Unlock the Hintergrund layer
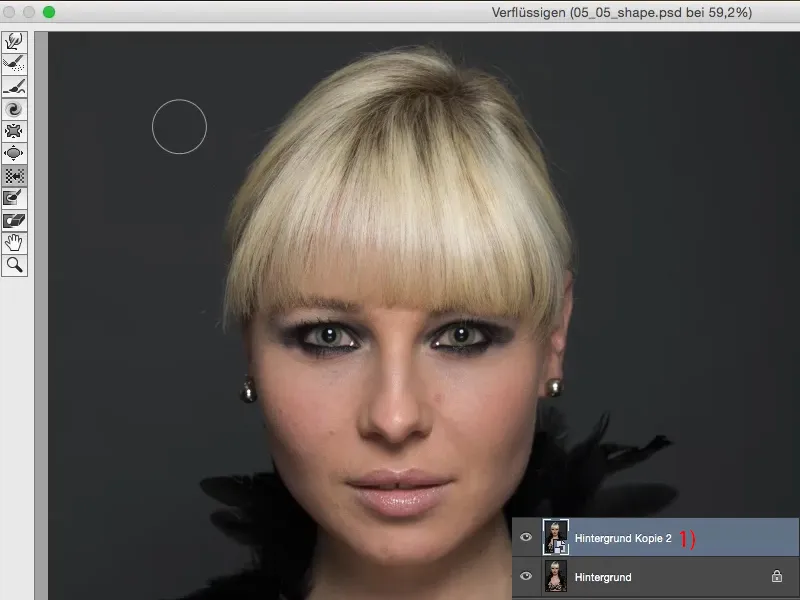Viewport: 800px width, 600px height. [777, 577]
